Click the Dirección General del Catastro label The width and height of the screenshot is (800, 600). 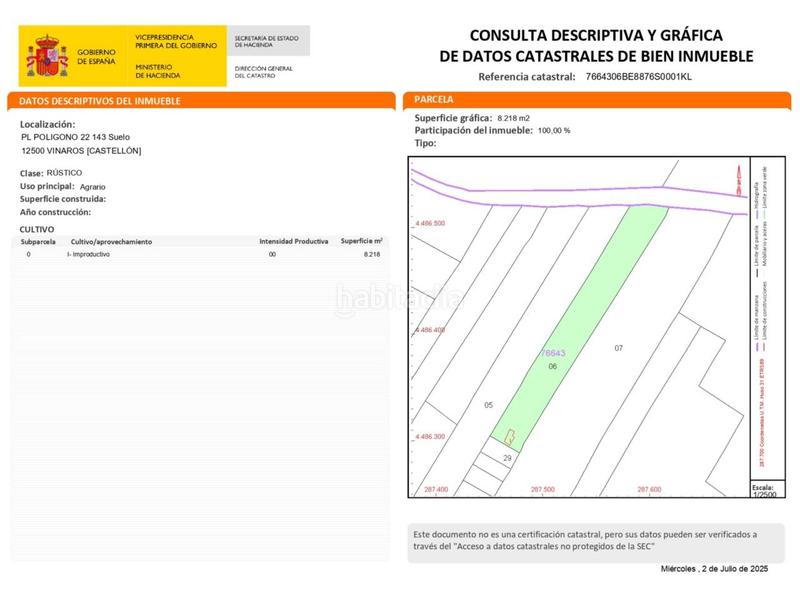coord(264,72)
